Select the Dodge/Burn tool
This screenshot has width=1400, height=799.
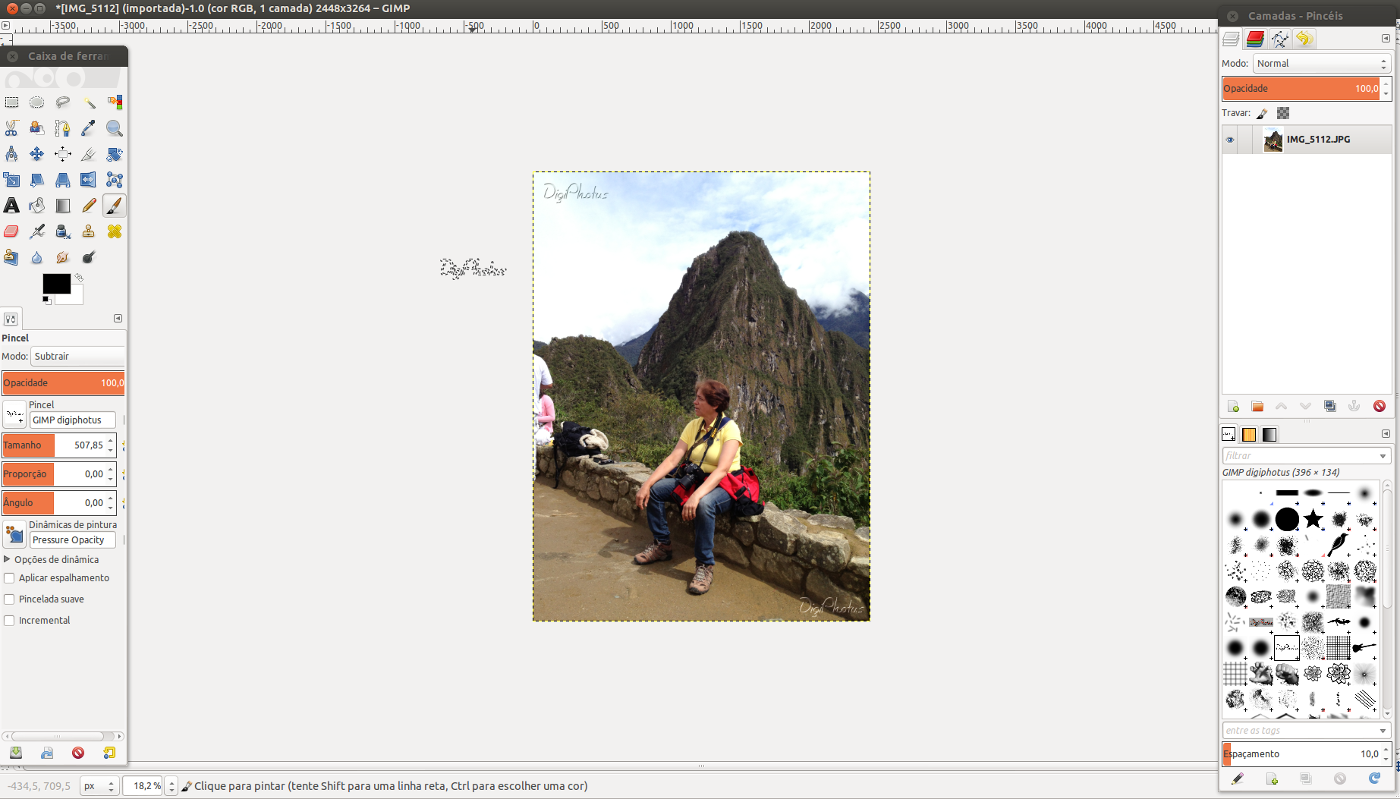point(89,258)
